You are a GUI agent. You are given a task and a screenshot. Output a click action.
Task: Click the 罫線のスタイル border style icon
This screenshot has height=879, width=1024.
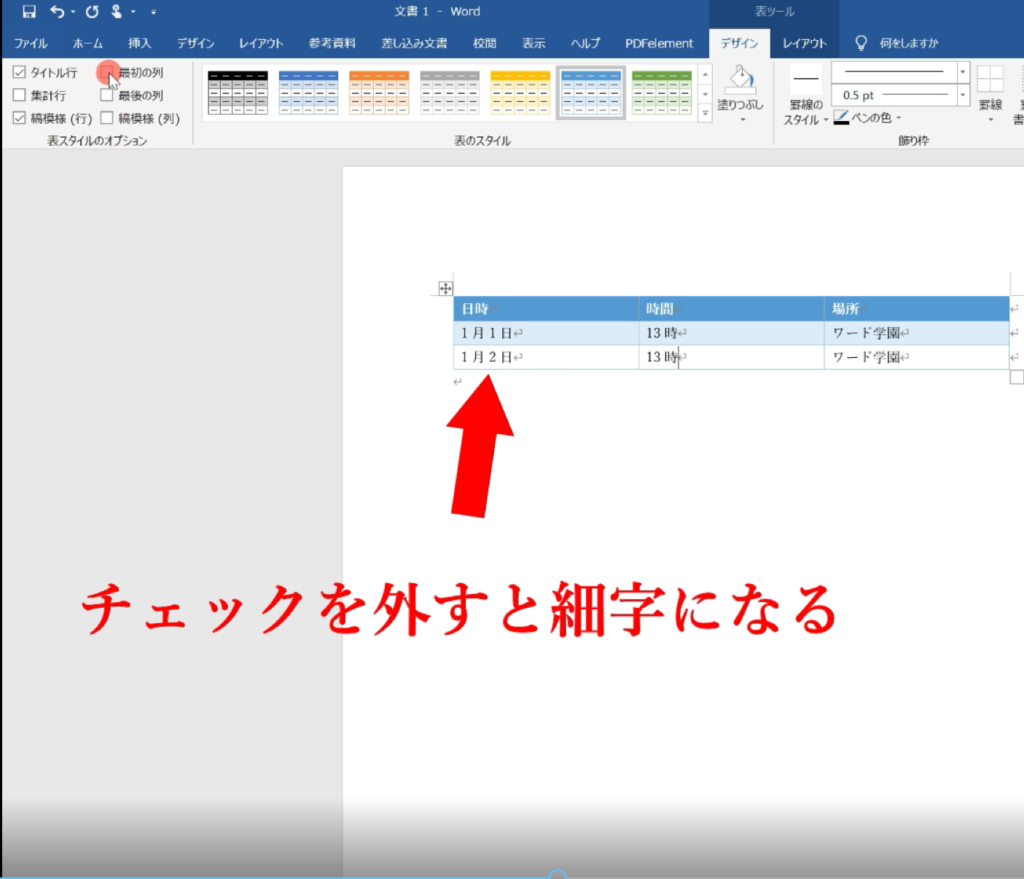tap(806, 80)
